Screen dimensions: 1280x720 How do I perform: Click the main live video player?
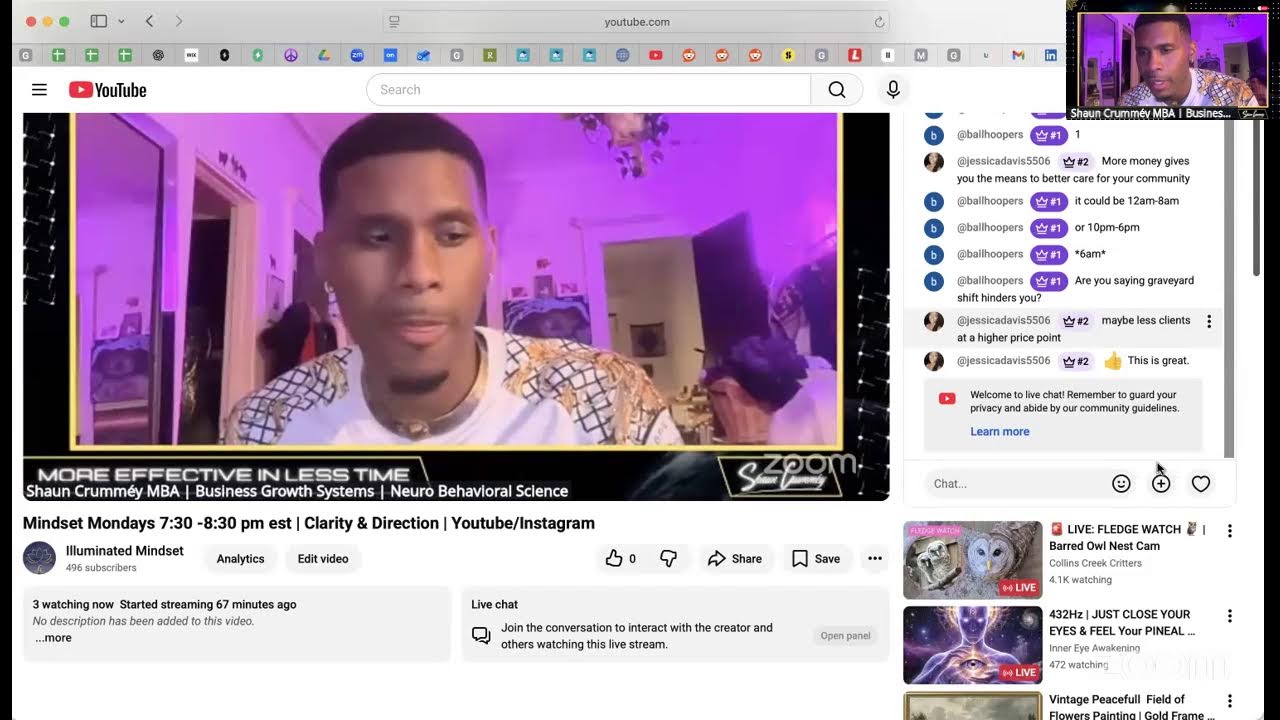coord(456,306)
